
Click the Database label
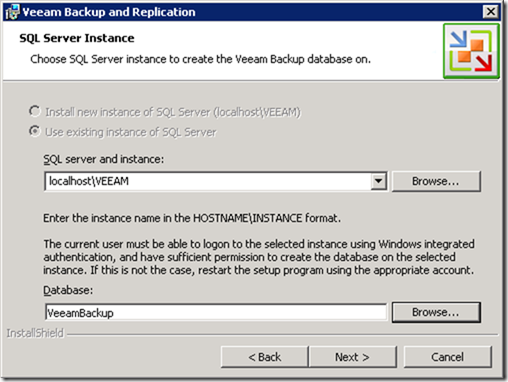[68, 290]
